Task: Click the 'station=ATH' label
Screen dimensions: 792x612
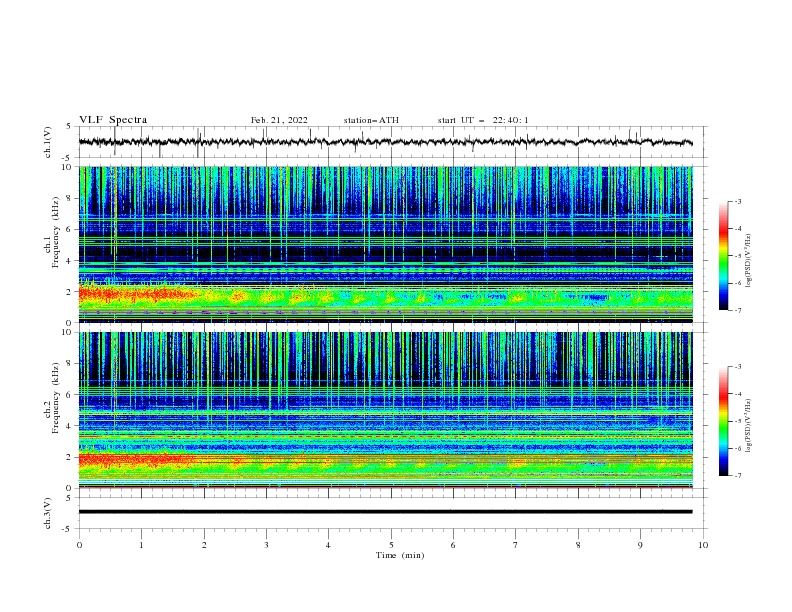Action: 371,120
